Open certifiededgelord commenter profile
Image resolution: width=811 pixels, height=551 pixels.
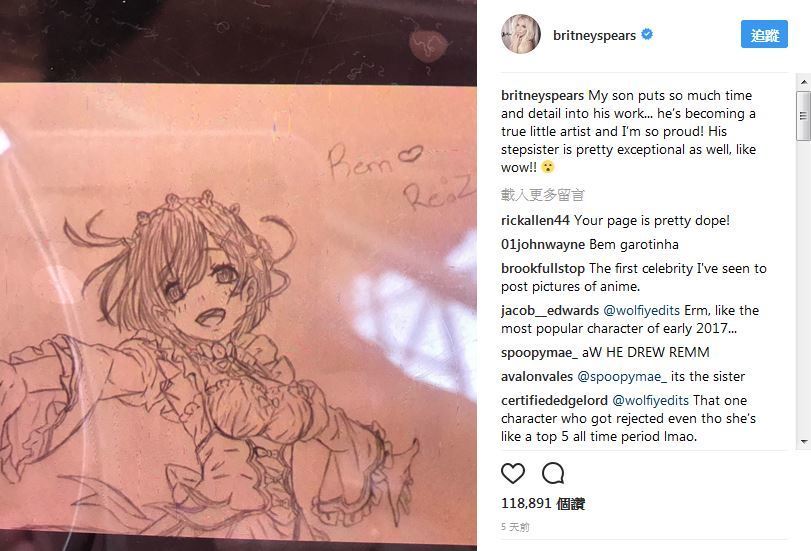coord(554,400)
